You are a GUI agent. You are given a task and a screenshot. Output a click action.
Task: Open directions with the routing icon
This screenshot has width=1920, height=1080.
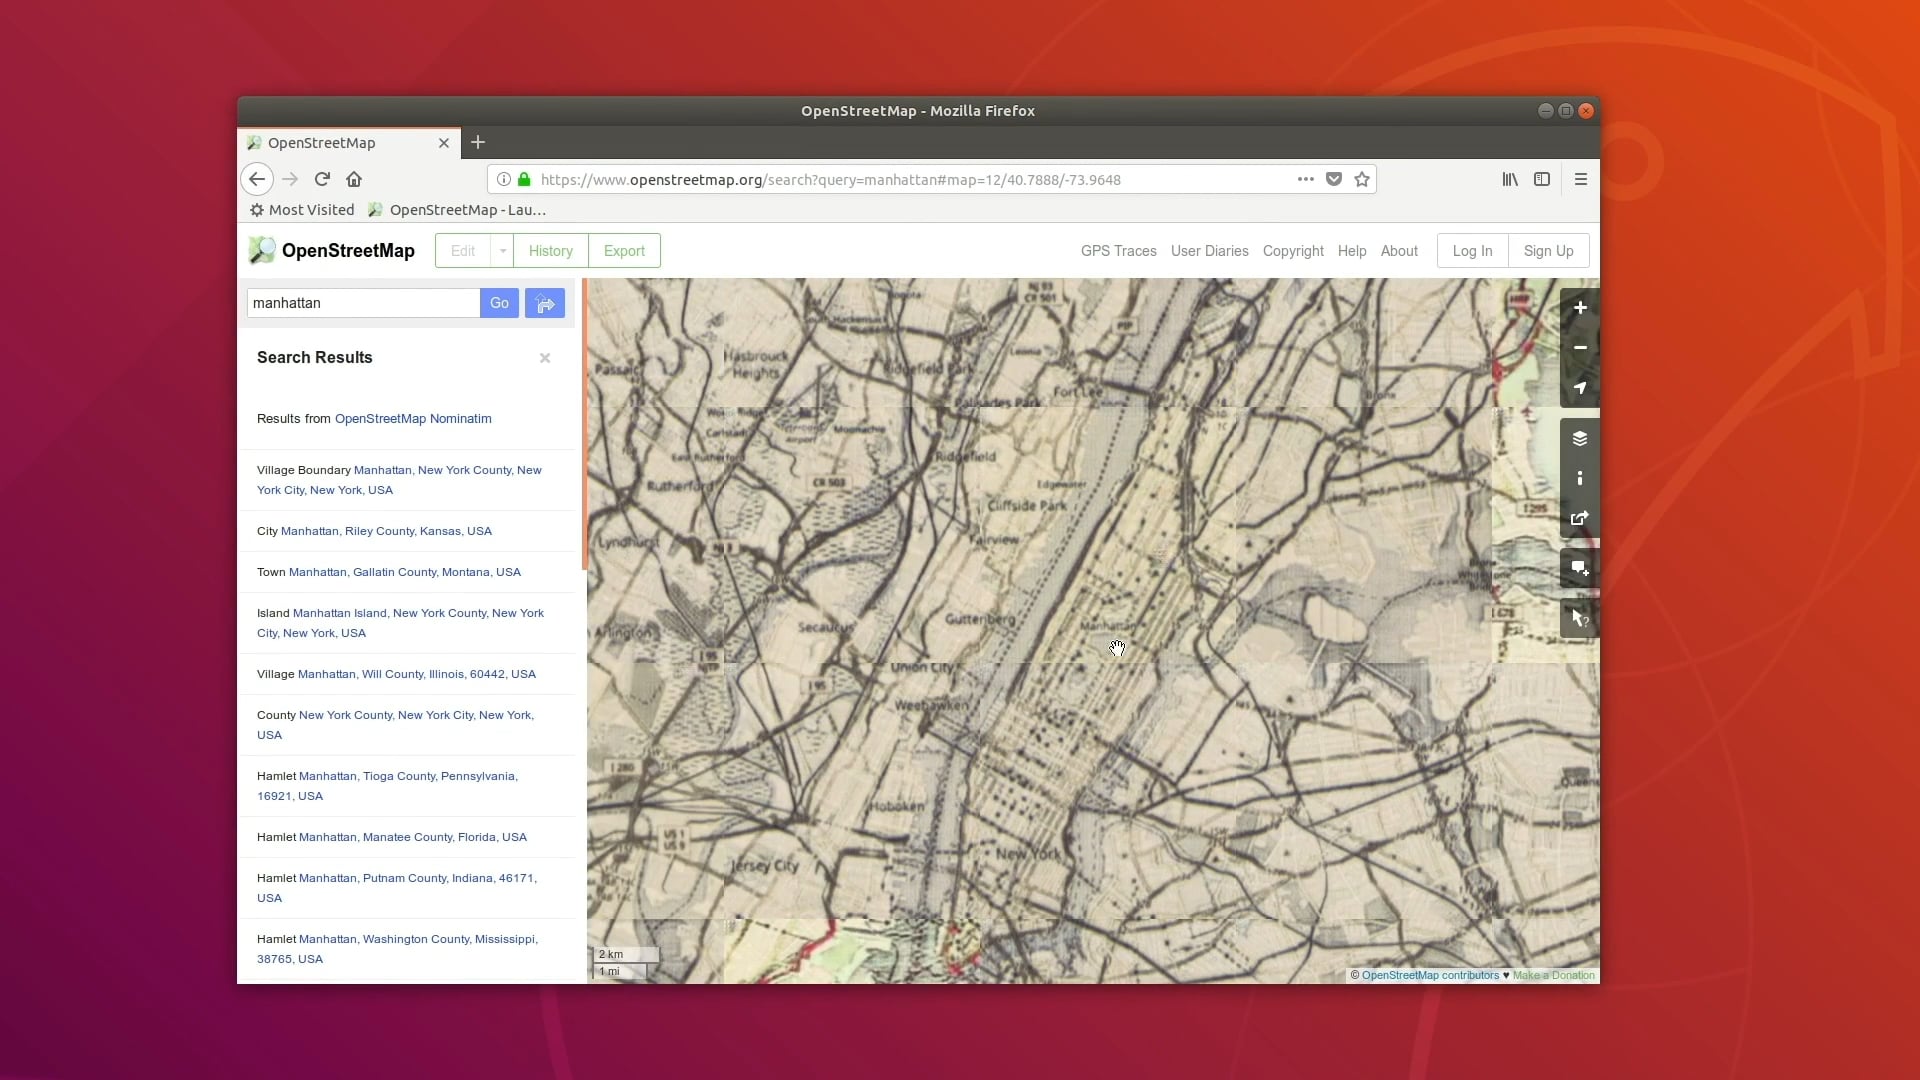[x=544, y=303]
